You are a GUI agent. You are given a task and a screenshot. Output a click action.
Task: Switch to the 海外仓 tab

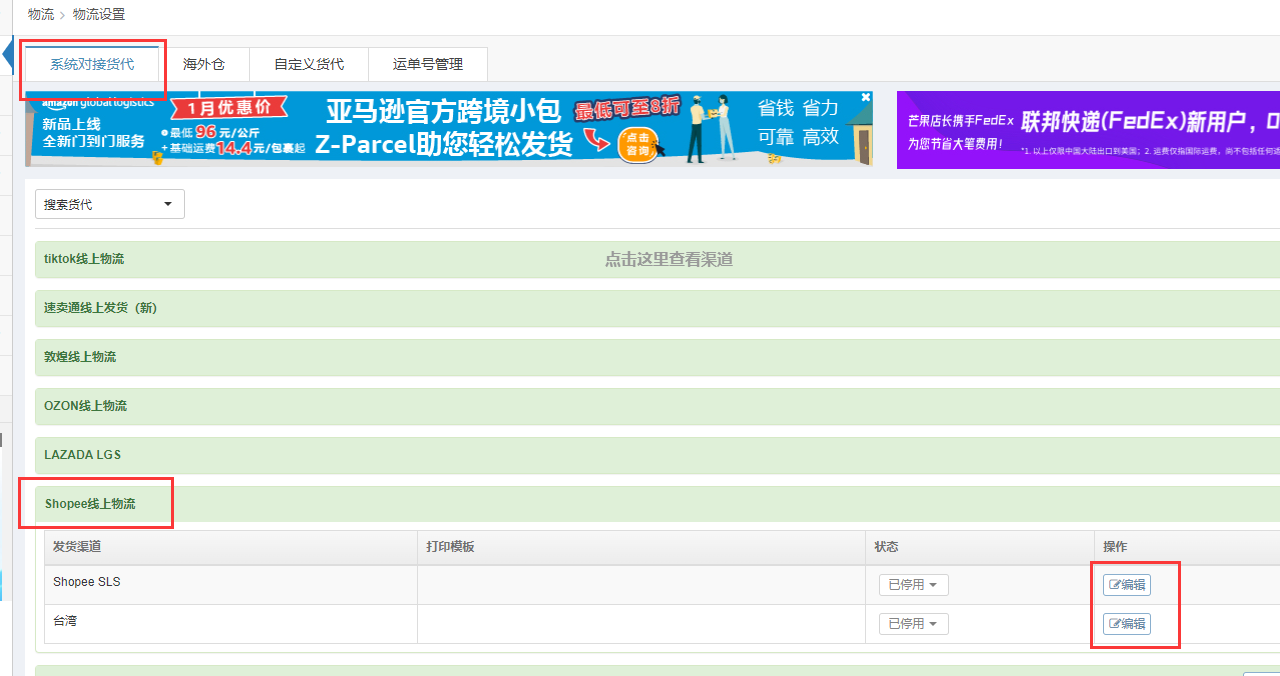pyautogui.click(x=204, y=64)
